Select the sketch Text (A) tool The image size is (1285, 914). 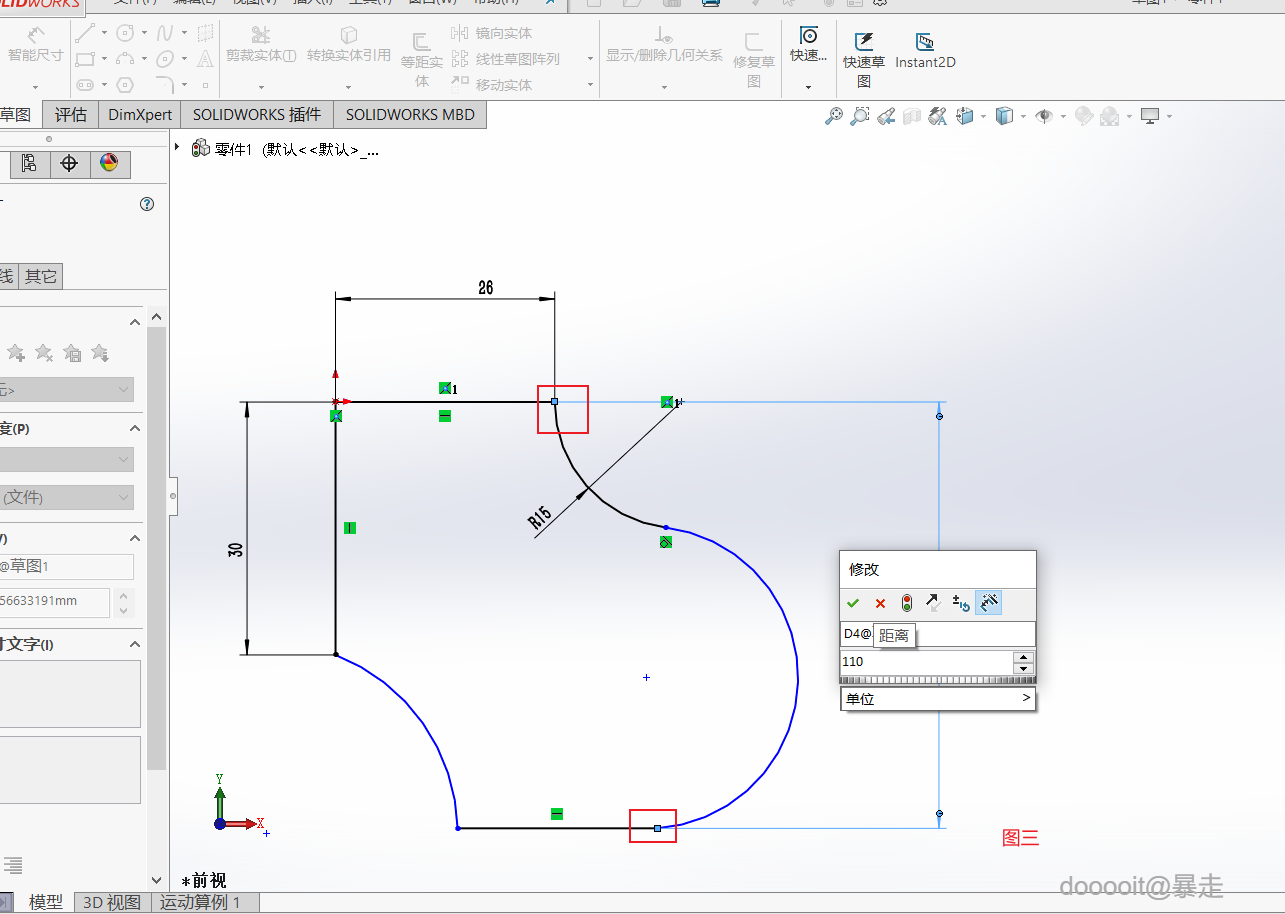(x=205, y=59)
